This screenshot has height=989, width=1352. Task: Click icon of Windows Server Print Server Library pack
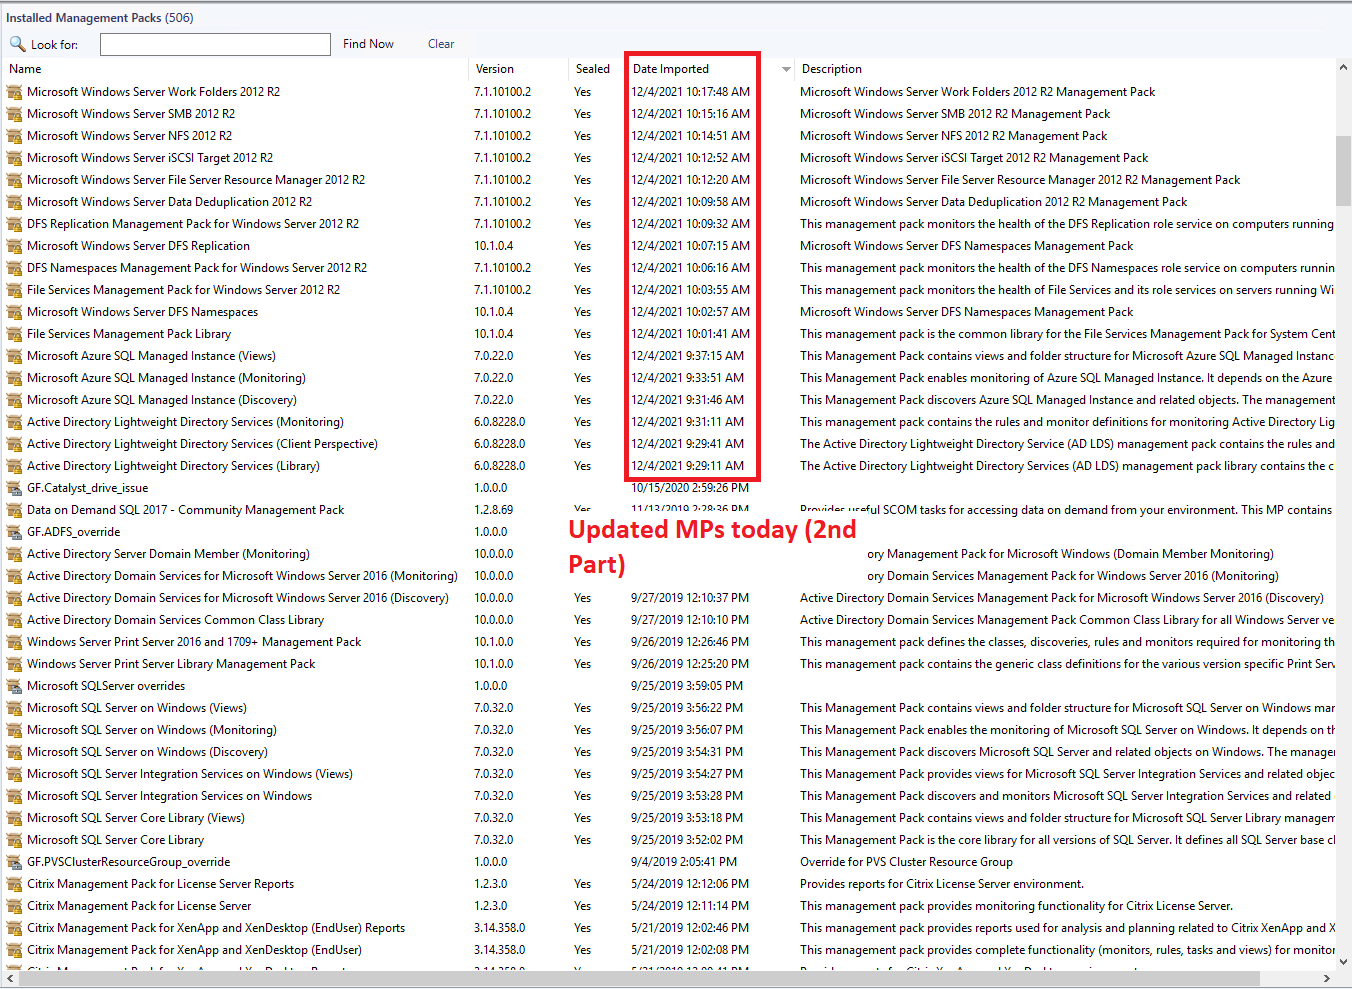click(x=14, y=664)
